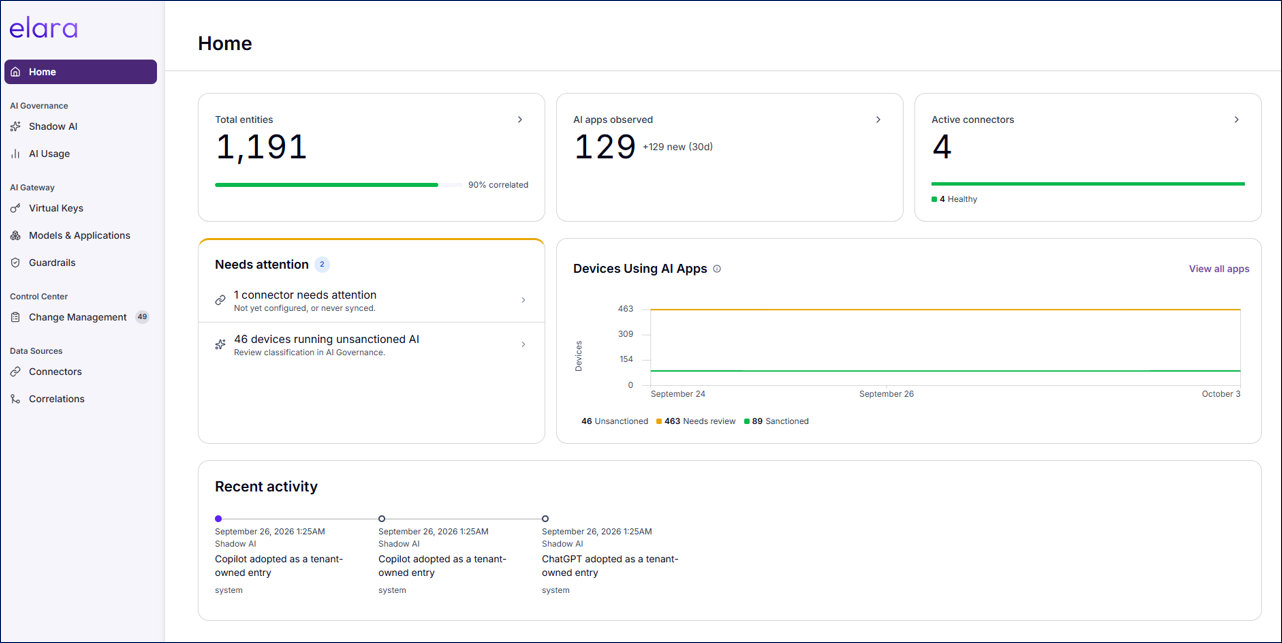
Task: Click the Shadow AI sparkle icon
Action: pyautogui.click(x=15, y=127)
